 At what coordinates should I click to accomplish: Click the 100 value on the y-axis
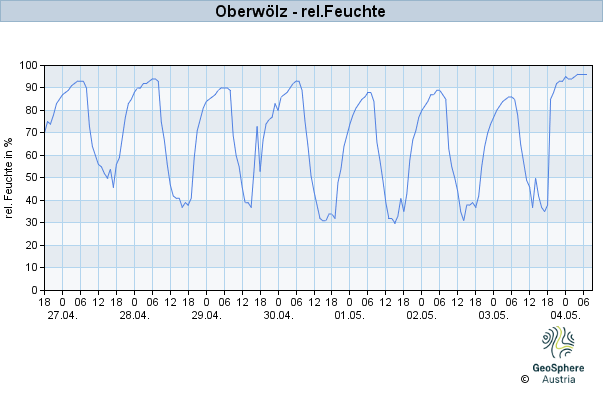(x=28, y=65)
